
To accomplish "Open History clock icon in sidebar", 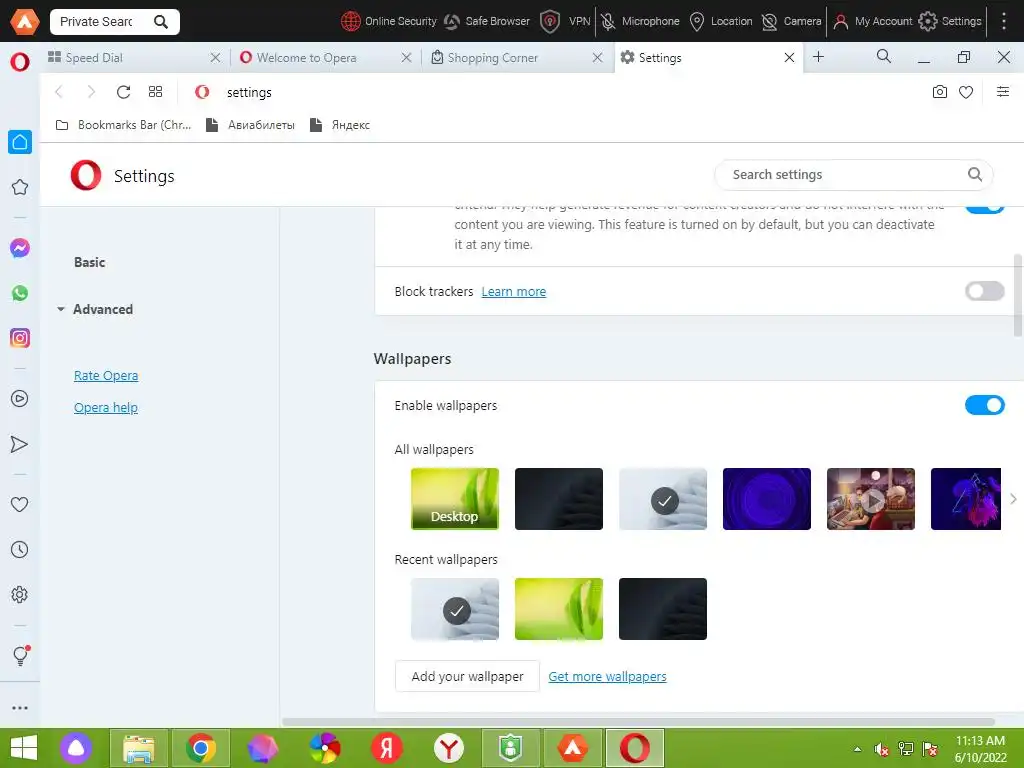I will [x=20, y=549].
